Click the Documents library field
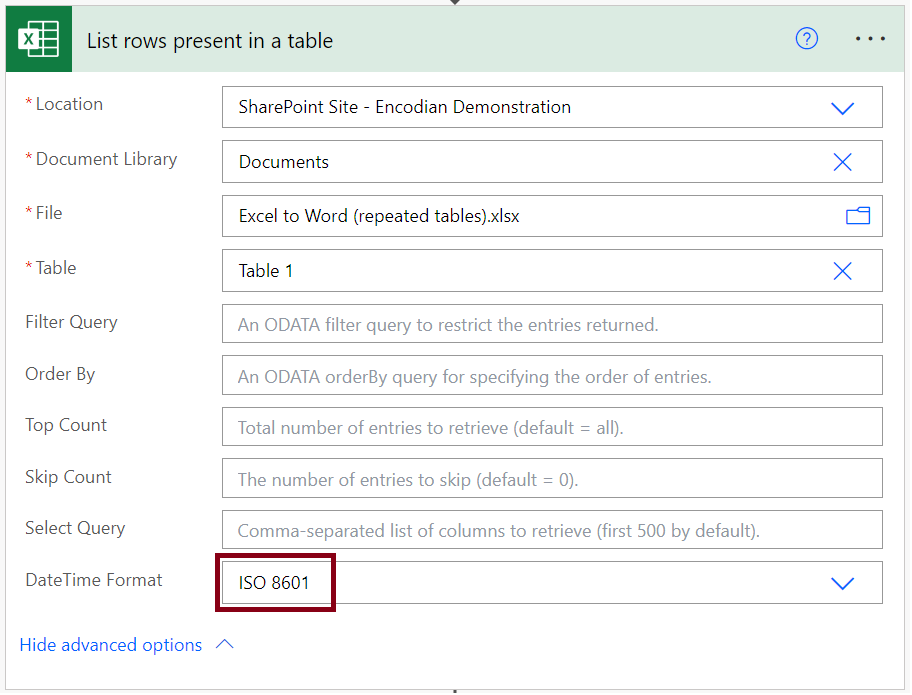Viewport: 912px width, 695px height. pos(553,162)
